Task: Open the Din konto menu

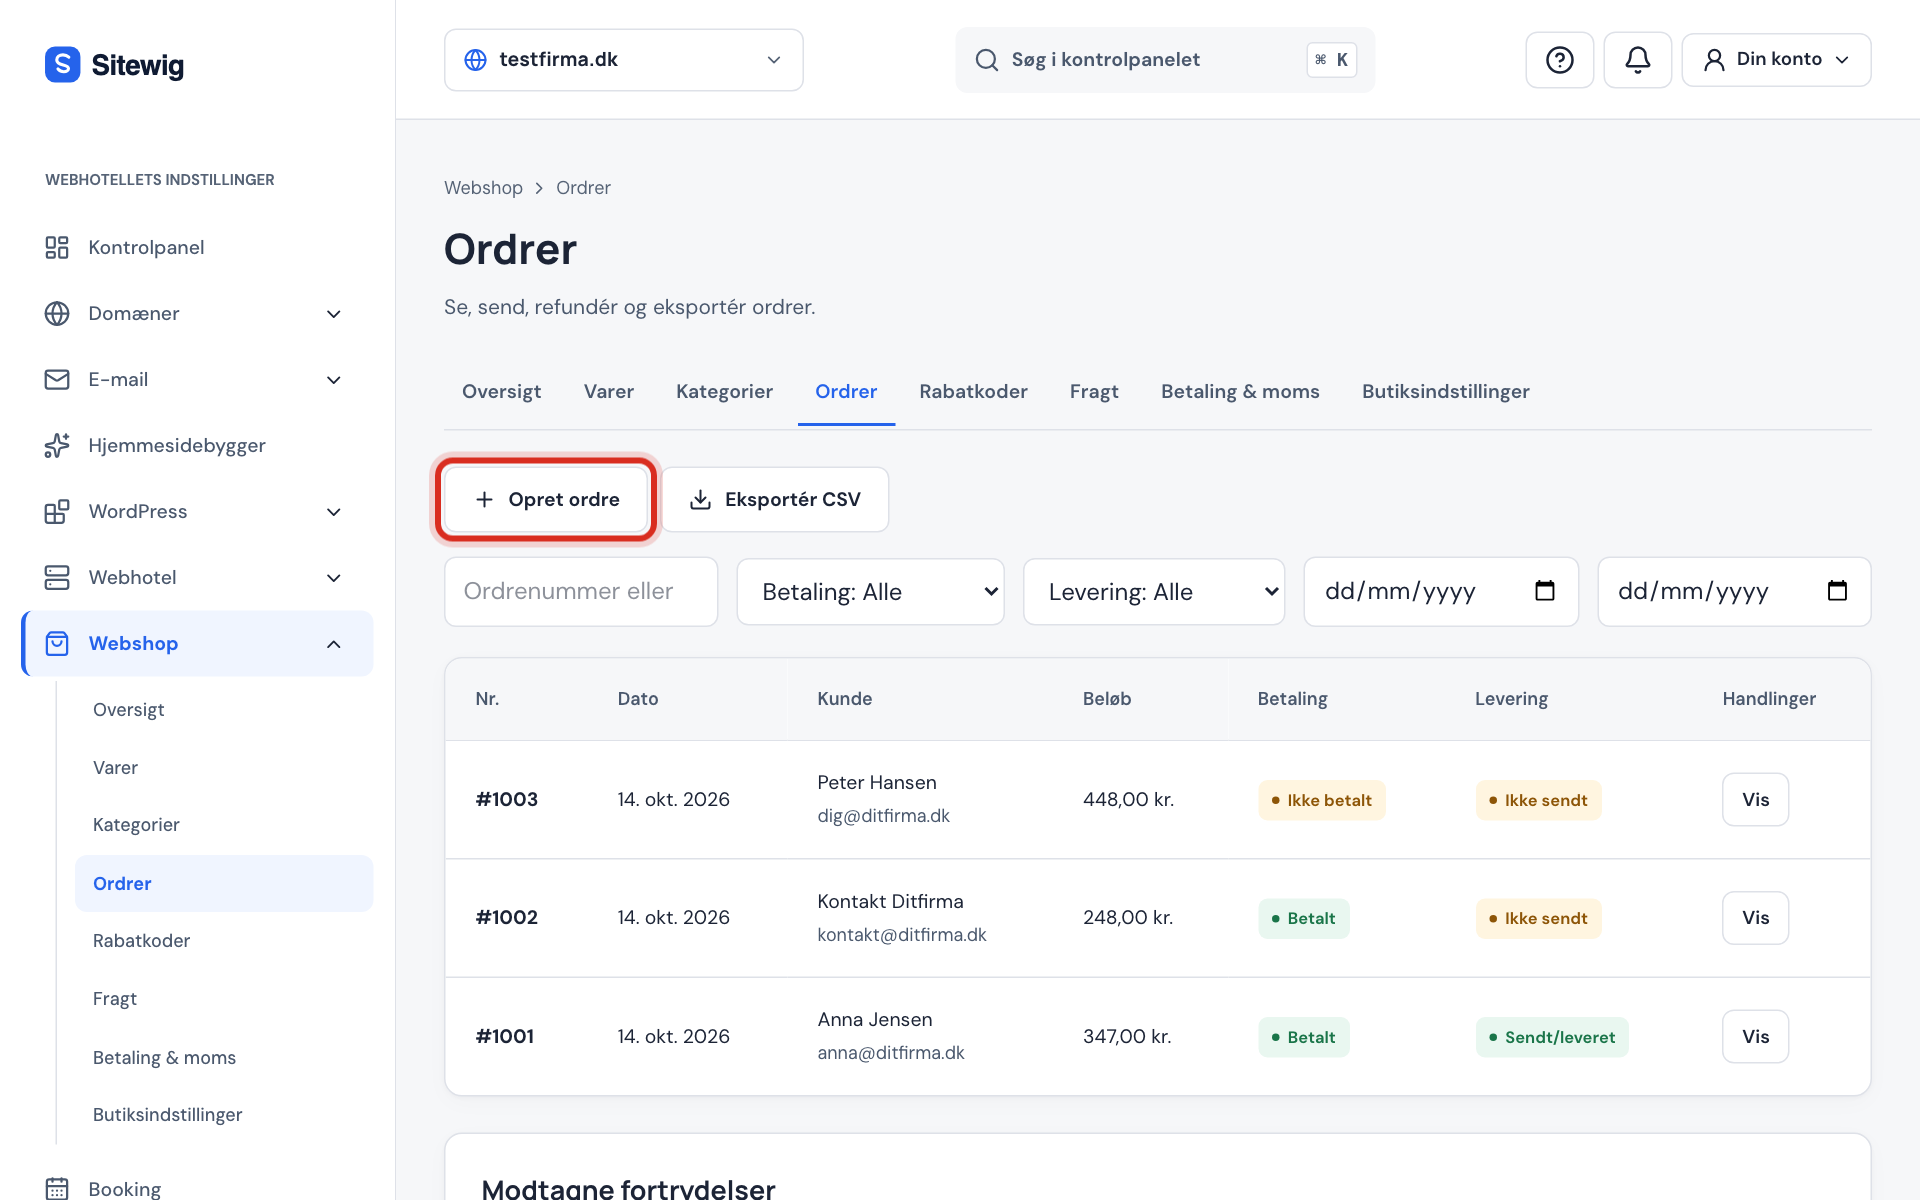Action: point(1776,60)
